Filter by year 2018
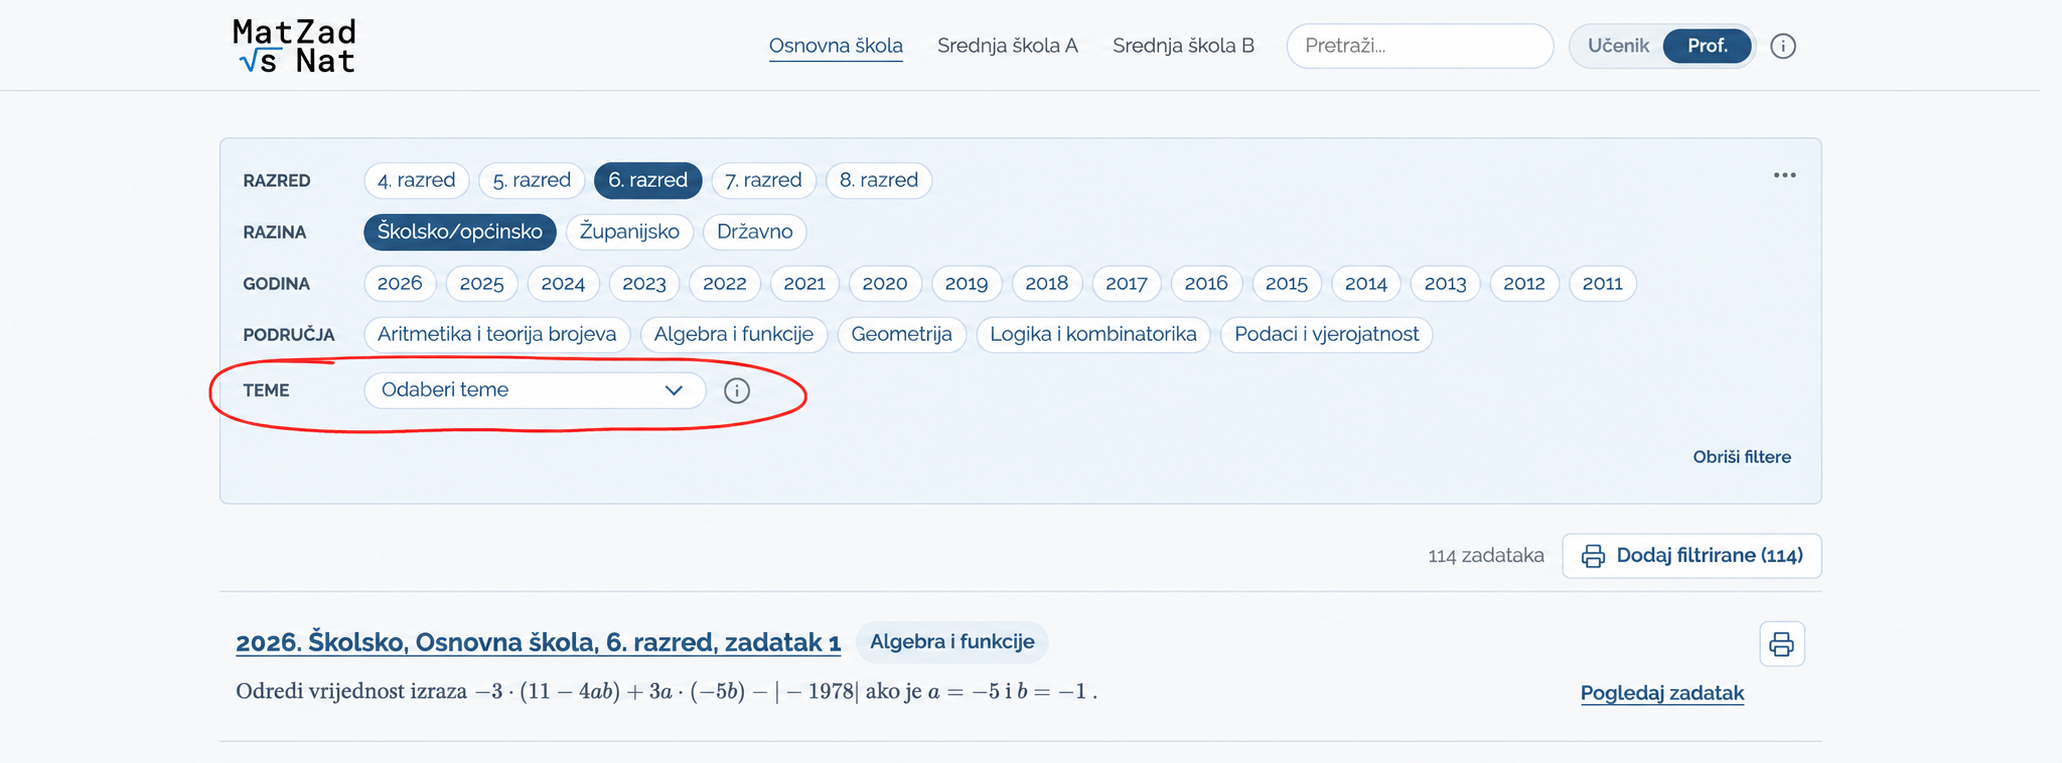This screenshot has height=763, width=2062. pyautogui.click(x=1047, y=283)
